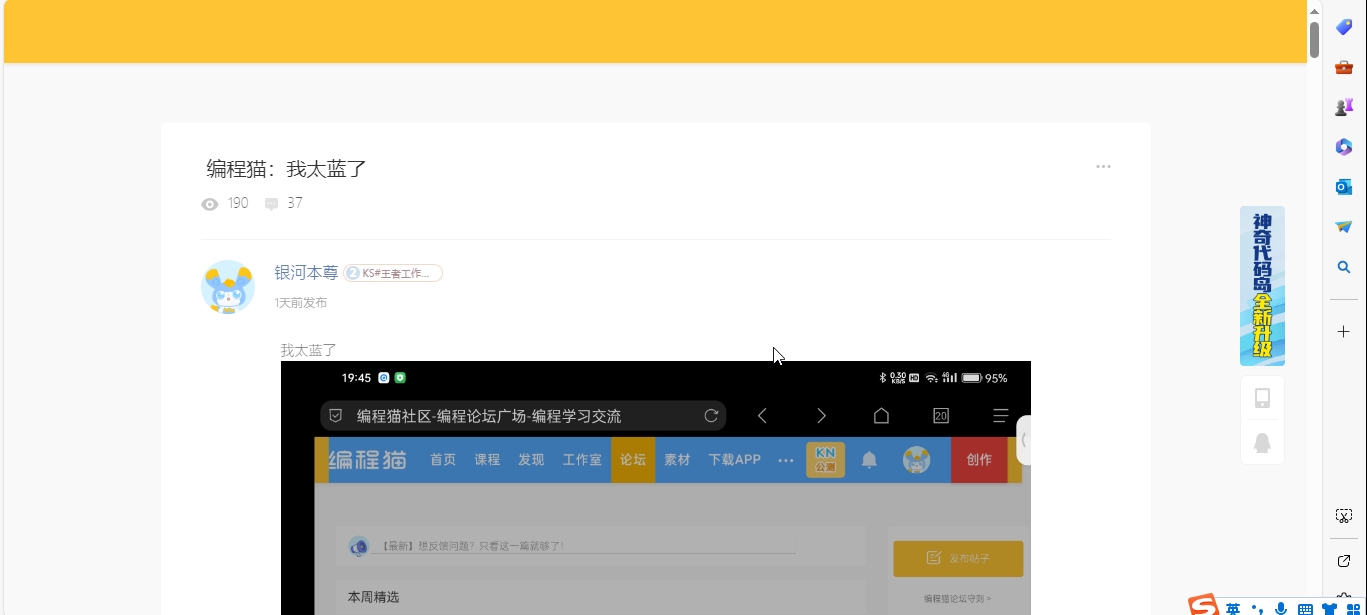Open Edge sidebar Outlook icon

(x=1344, y=187)
